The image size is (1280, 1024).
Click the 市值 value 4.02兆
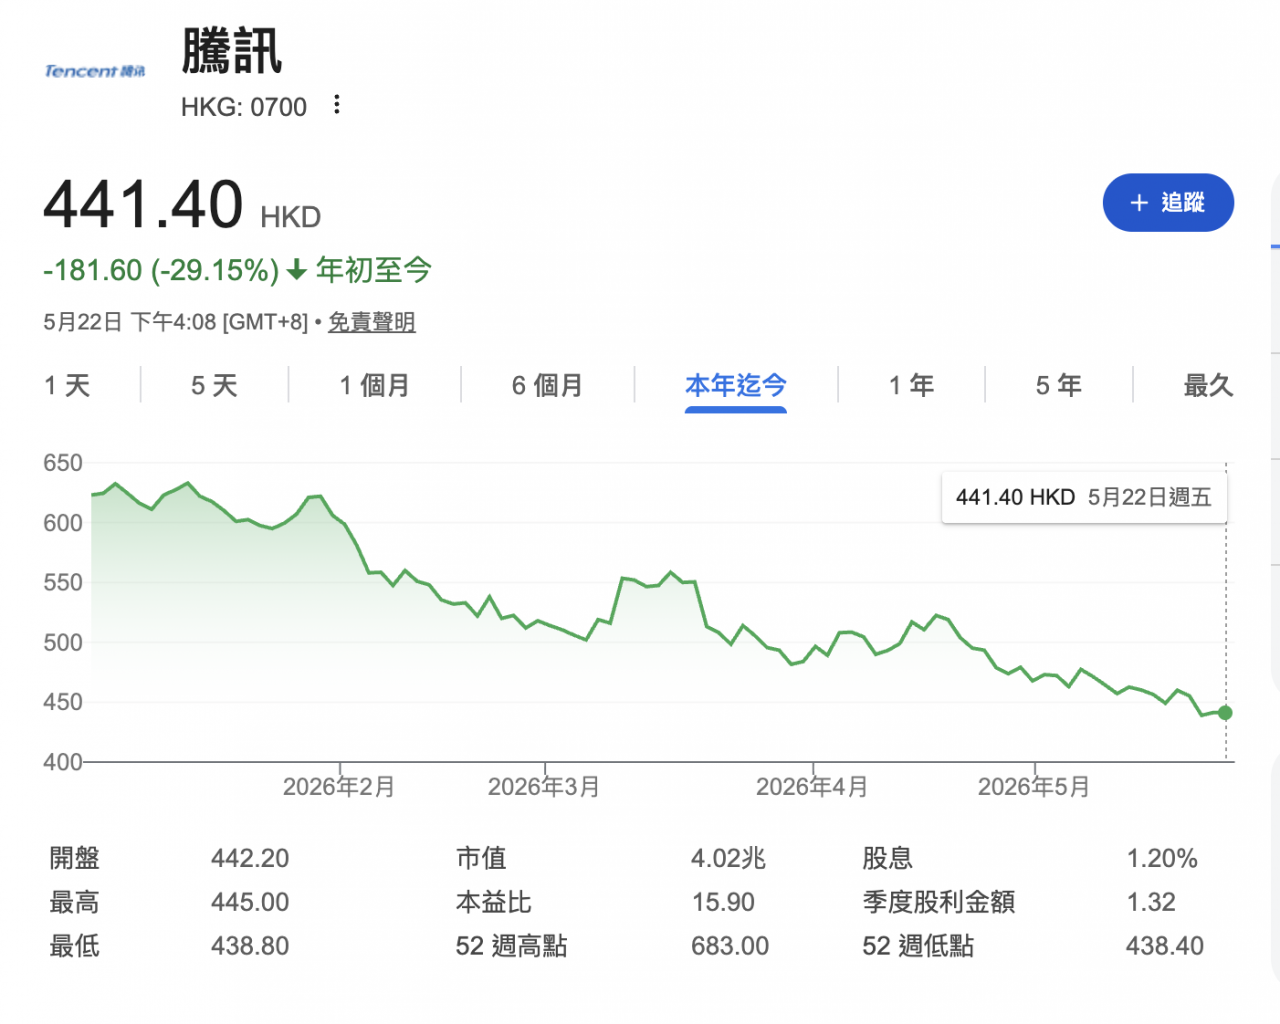[728, 859]
